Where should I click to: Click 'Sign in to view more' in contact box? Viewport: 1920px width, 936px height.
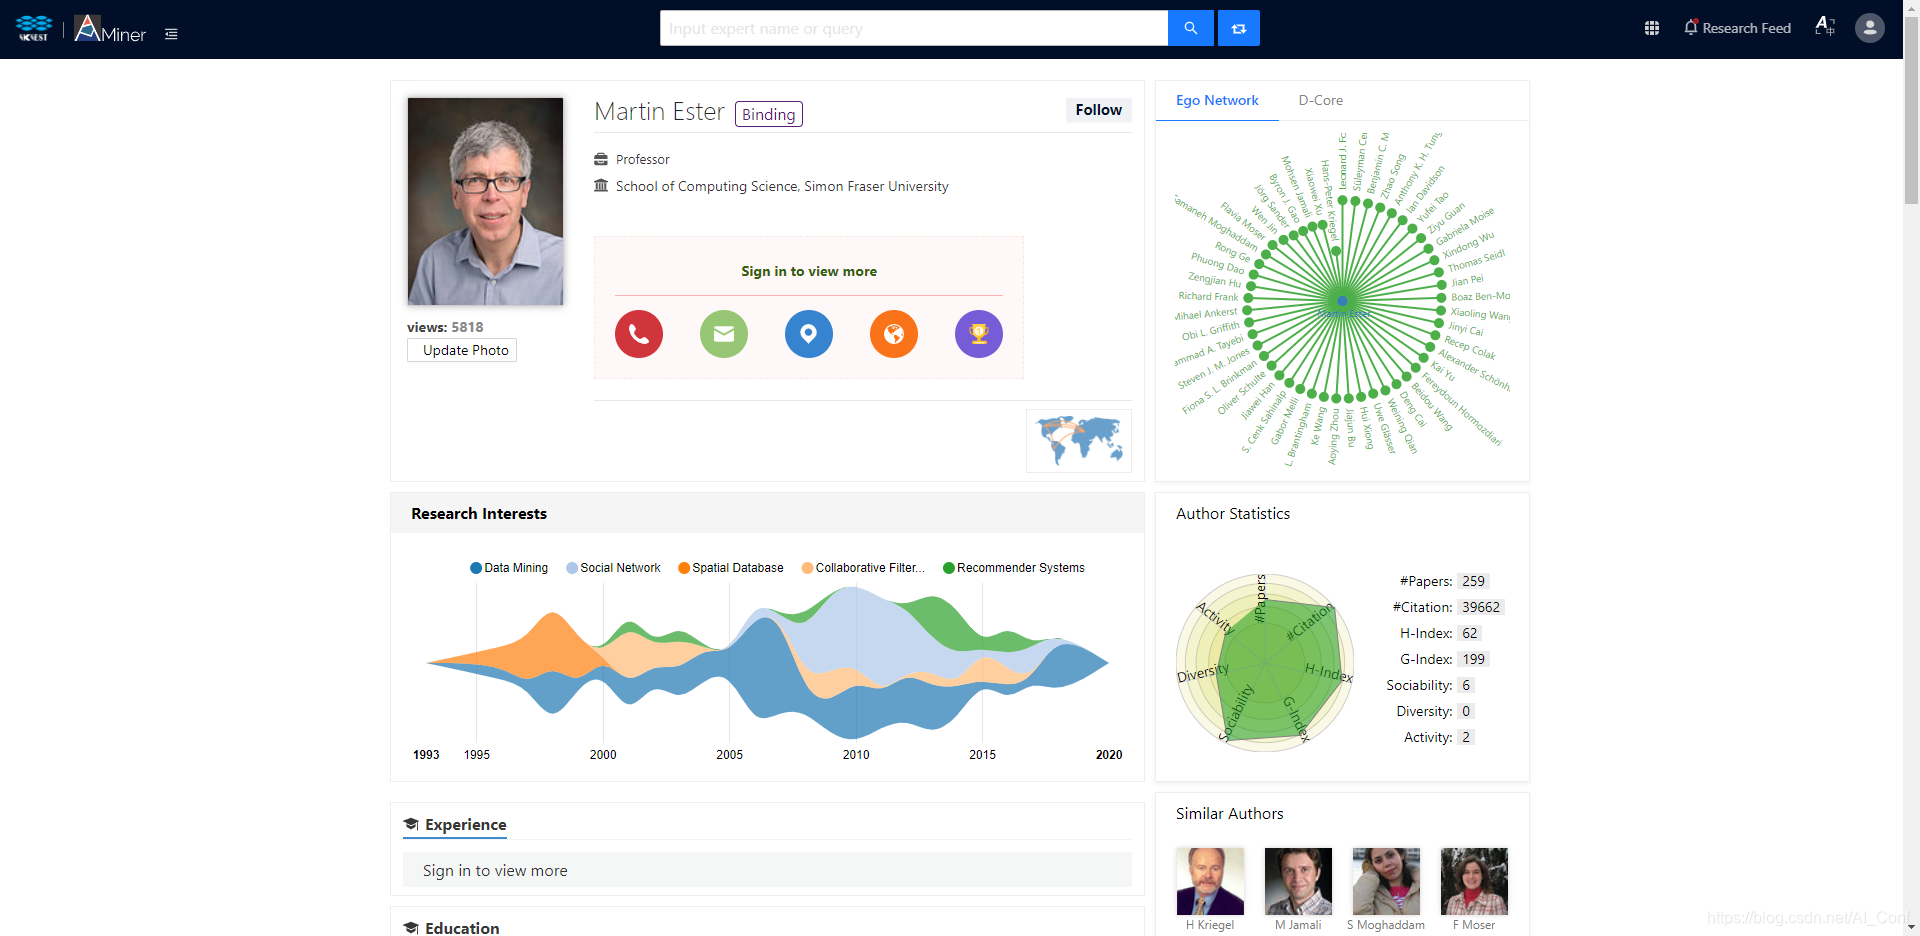(809, 271)
